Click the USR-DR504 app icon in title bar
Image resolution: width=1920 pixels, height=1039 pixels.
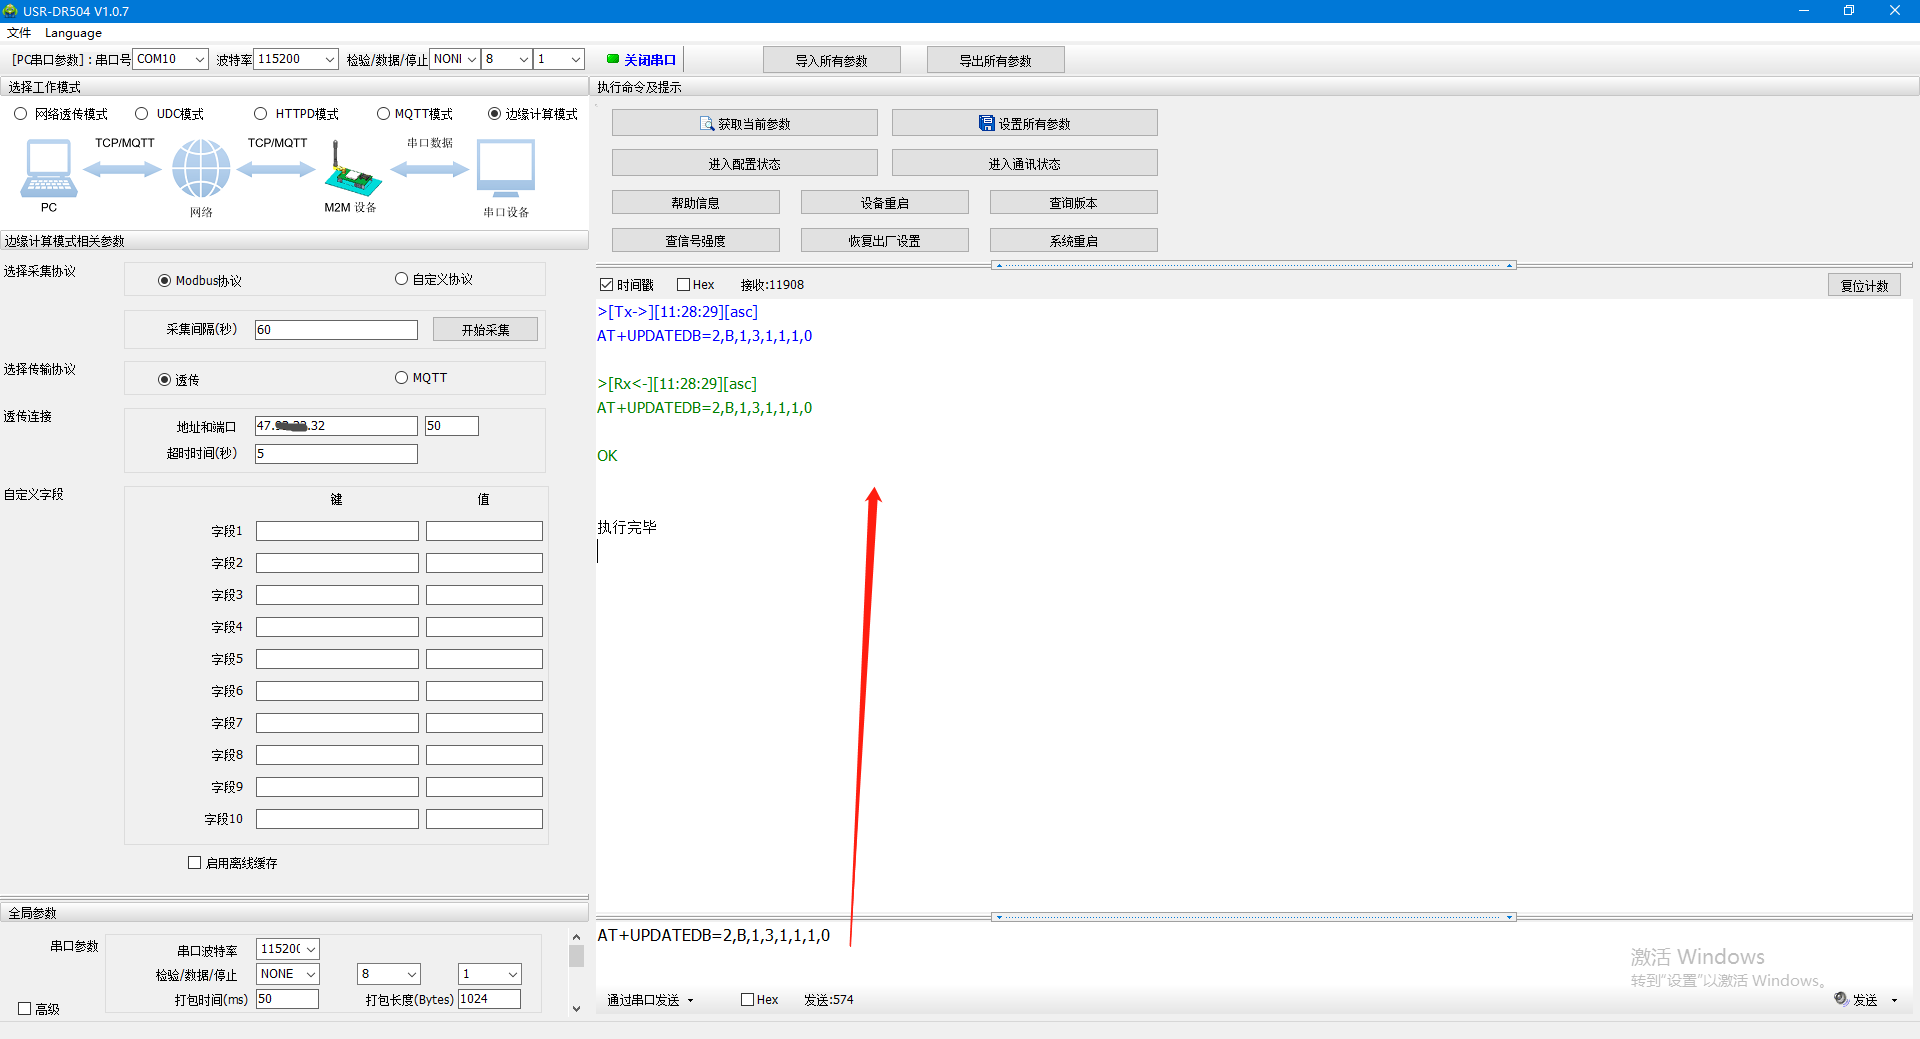[x=11, y=11]
